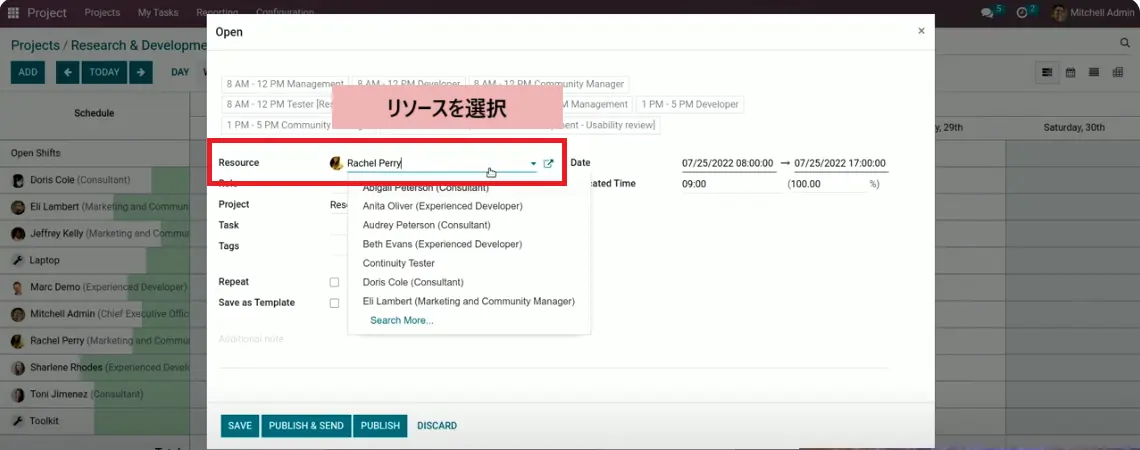Open the apps grid menu icon
Screen dimensions: 1140x450
13,13
